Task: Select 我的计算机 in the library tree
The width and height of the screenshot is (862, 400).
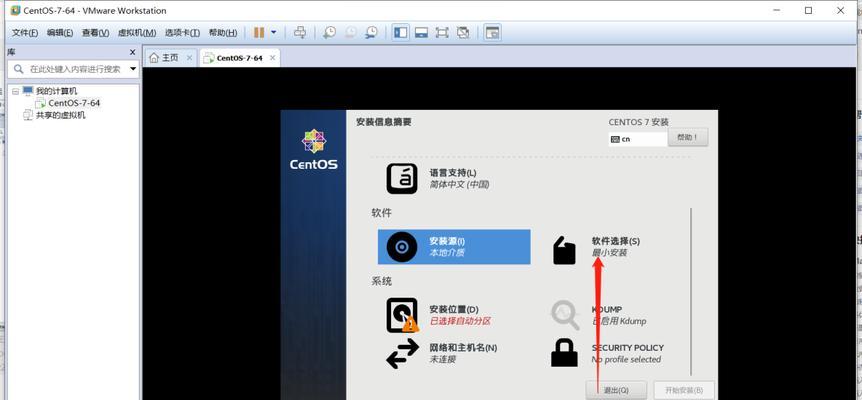Action: 57,91
